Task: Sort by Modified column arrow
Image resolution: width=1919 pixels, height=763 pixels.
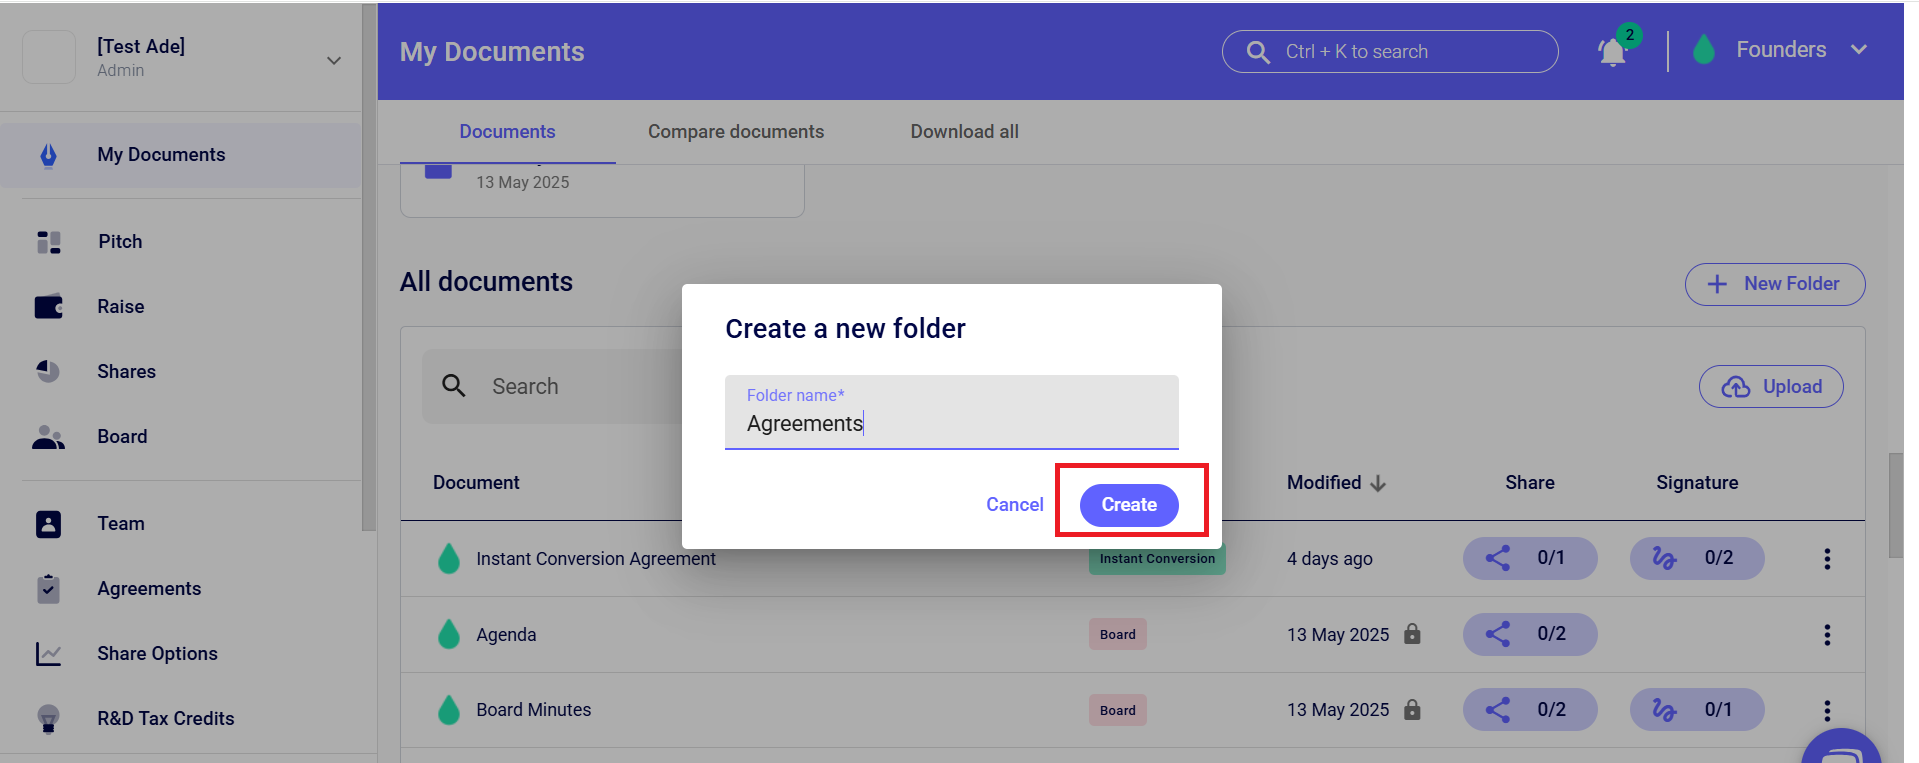Action: 1378,484
